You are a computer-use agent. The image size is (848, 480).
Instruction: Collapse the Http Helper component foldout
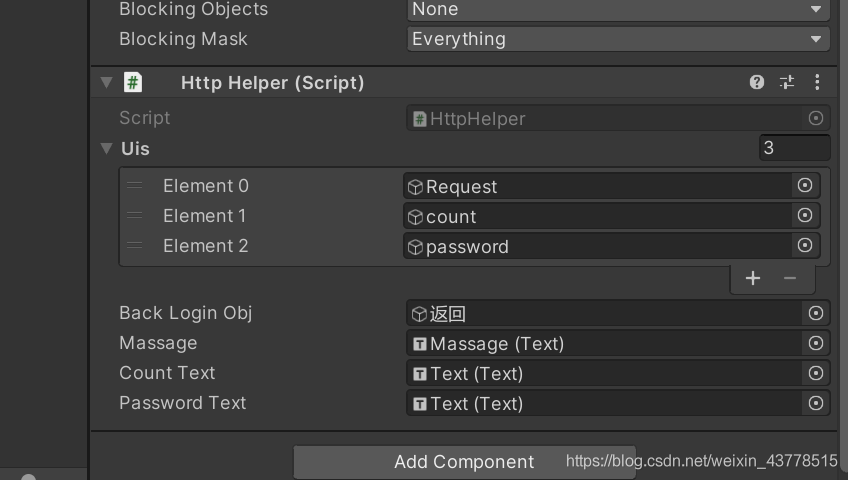[x=107, y=83]
